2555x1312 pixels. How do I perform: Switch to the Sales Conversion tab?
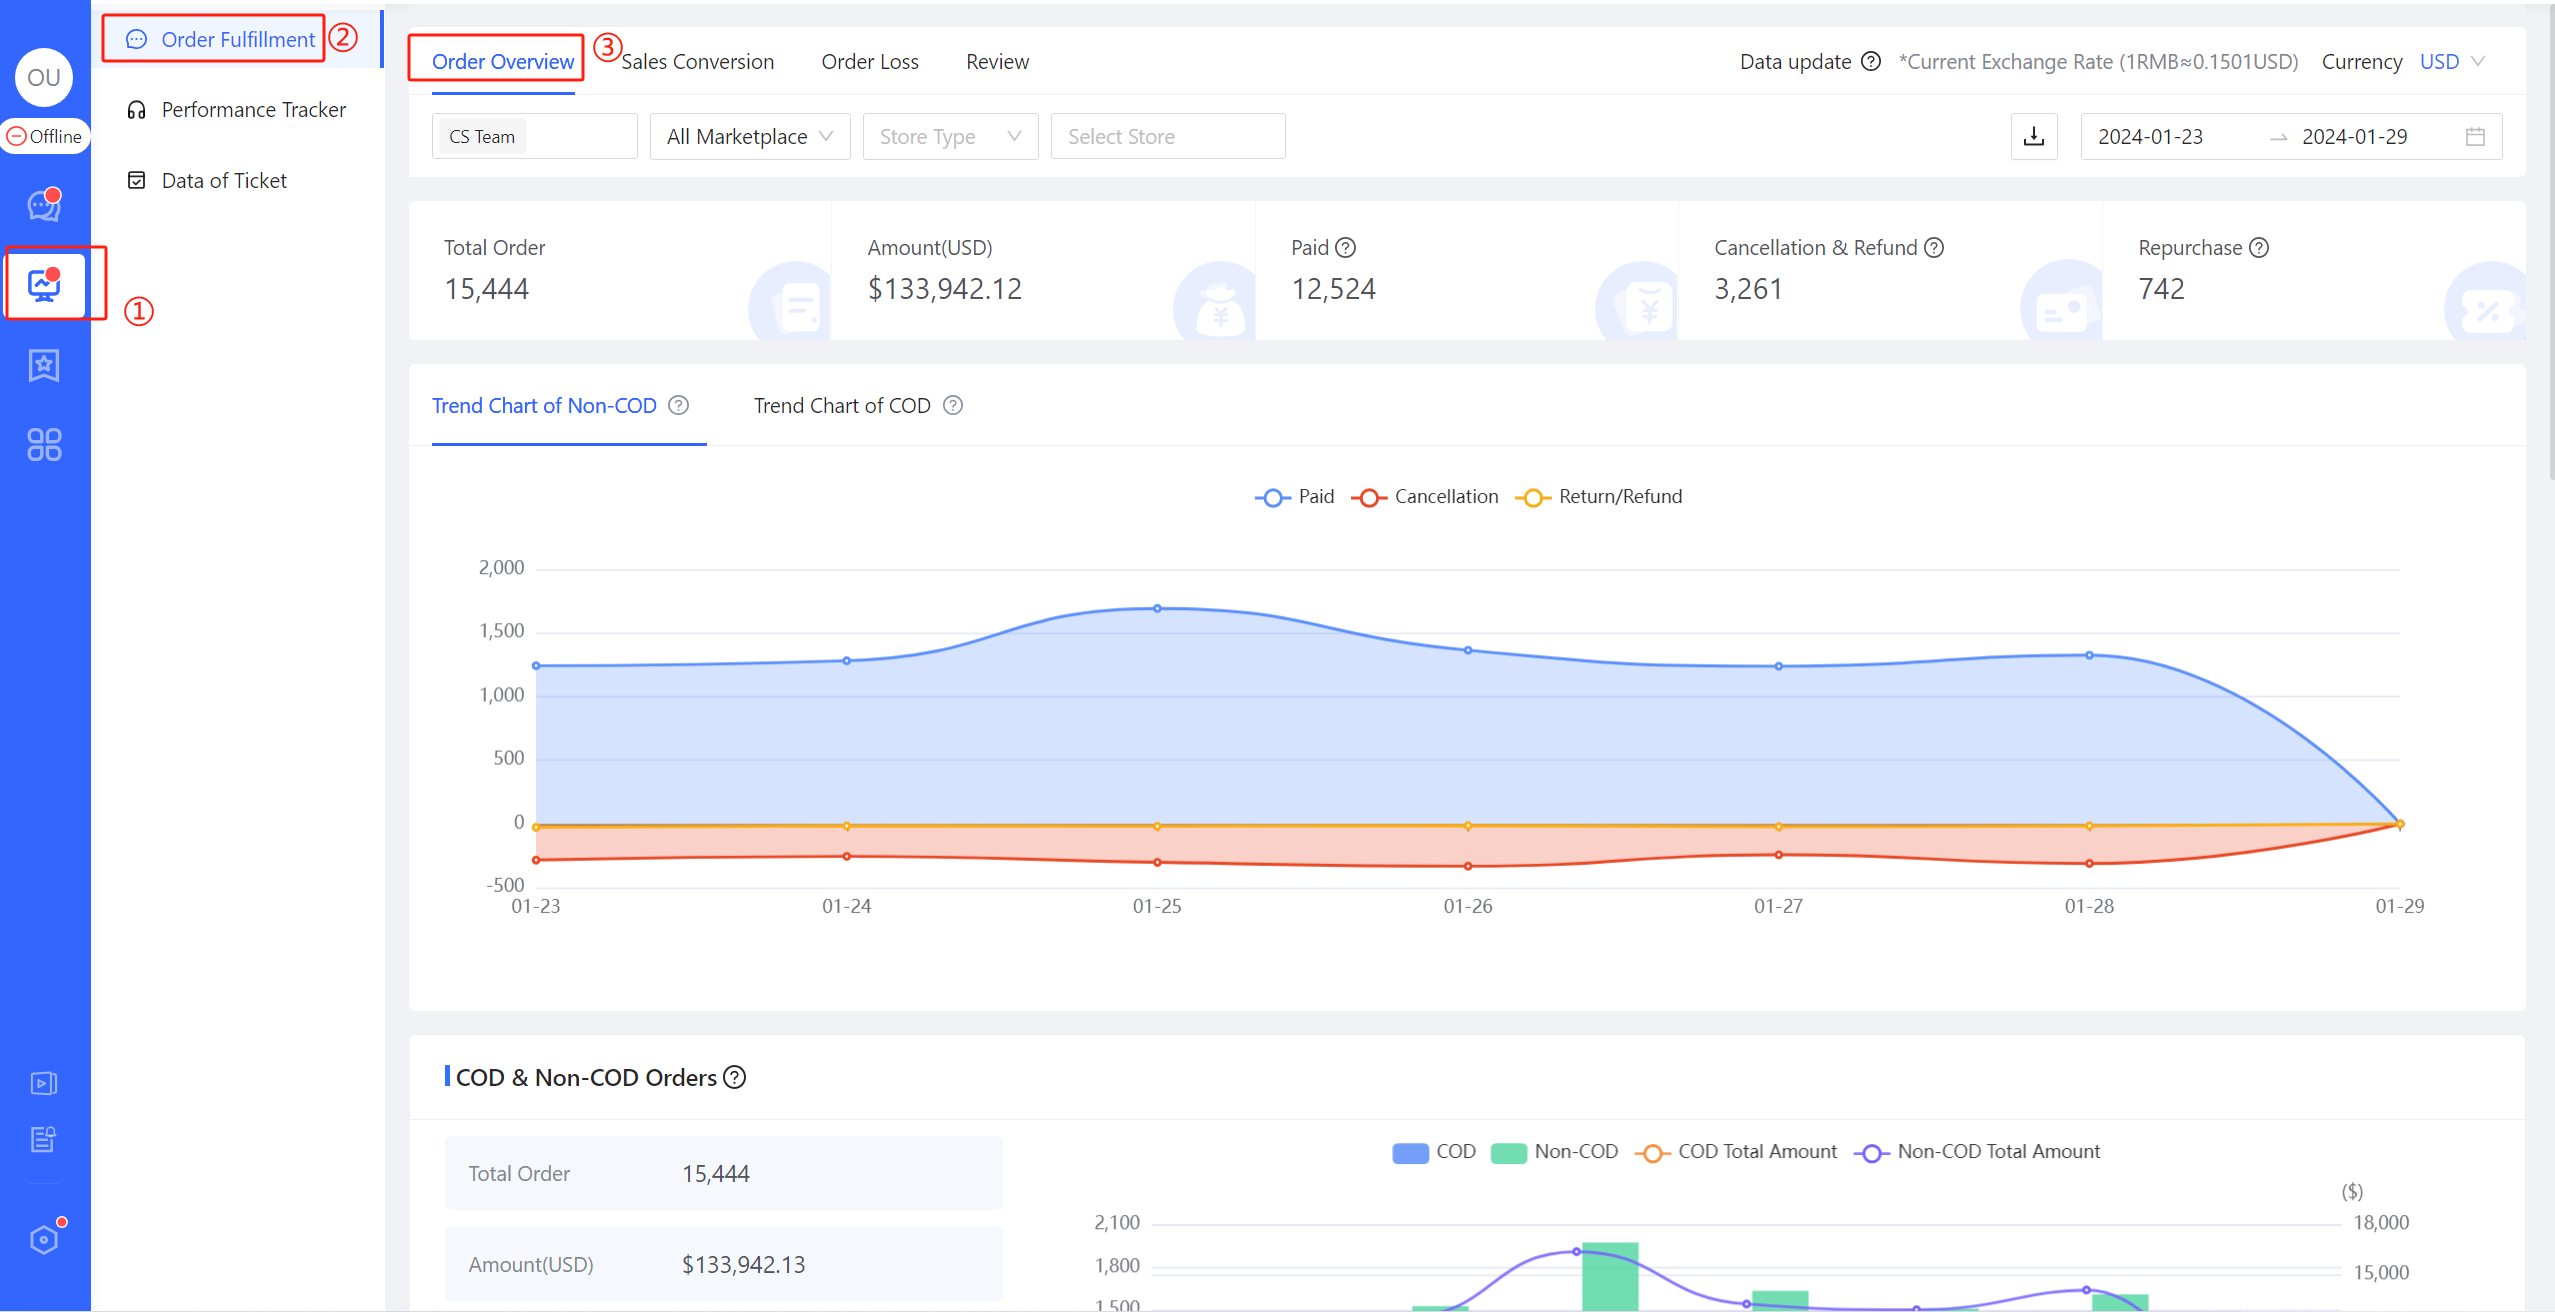pos(698,62)
